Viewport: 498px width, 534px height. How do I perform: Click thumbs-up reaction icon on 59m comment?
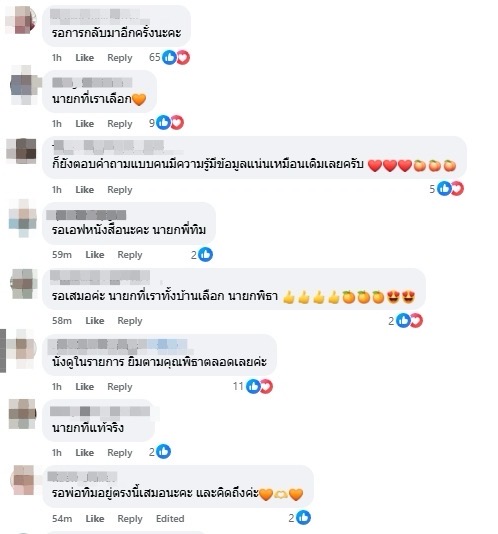[x=205, y=254]
